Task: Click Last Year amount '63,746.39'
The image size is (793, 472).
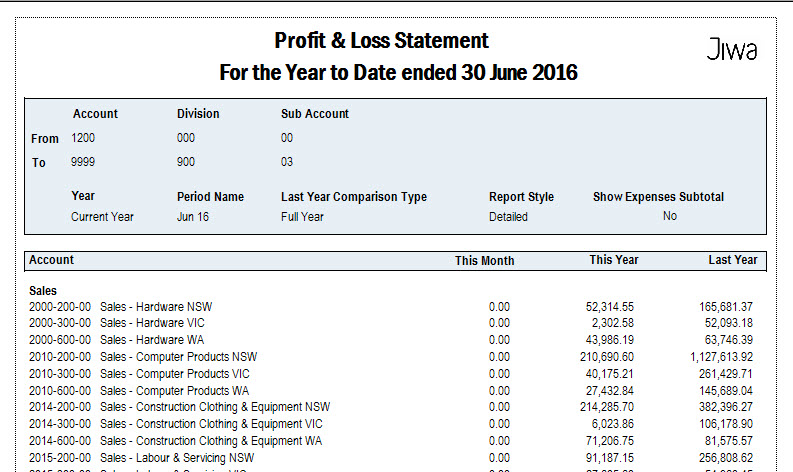Action: tap(729, 340)
